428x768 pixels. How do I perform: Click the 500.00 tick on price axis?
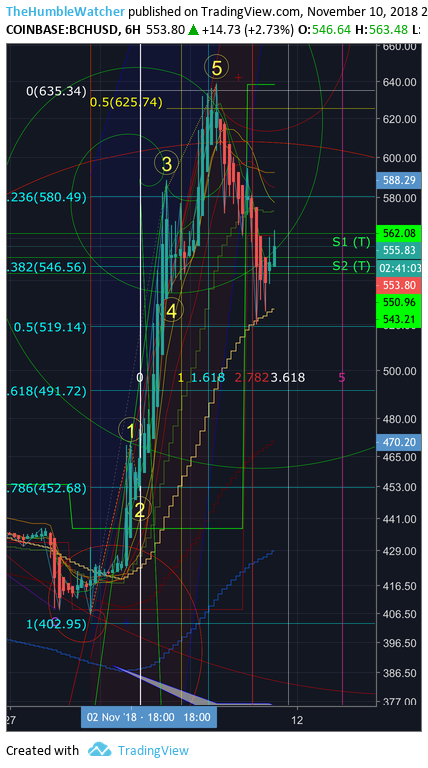tap(400, 371)
